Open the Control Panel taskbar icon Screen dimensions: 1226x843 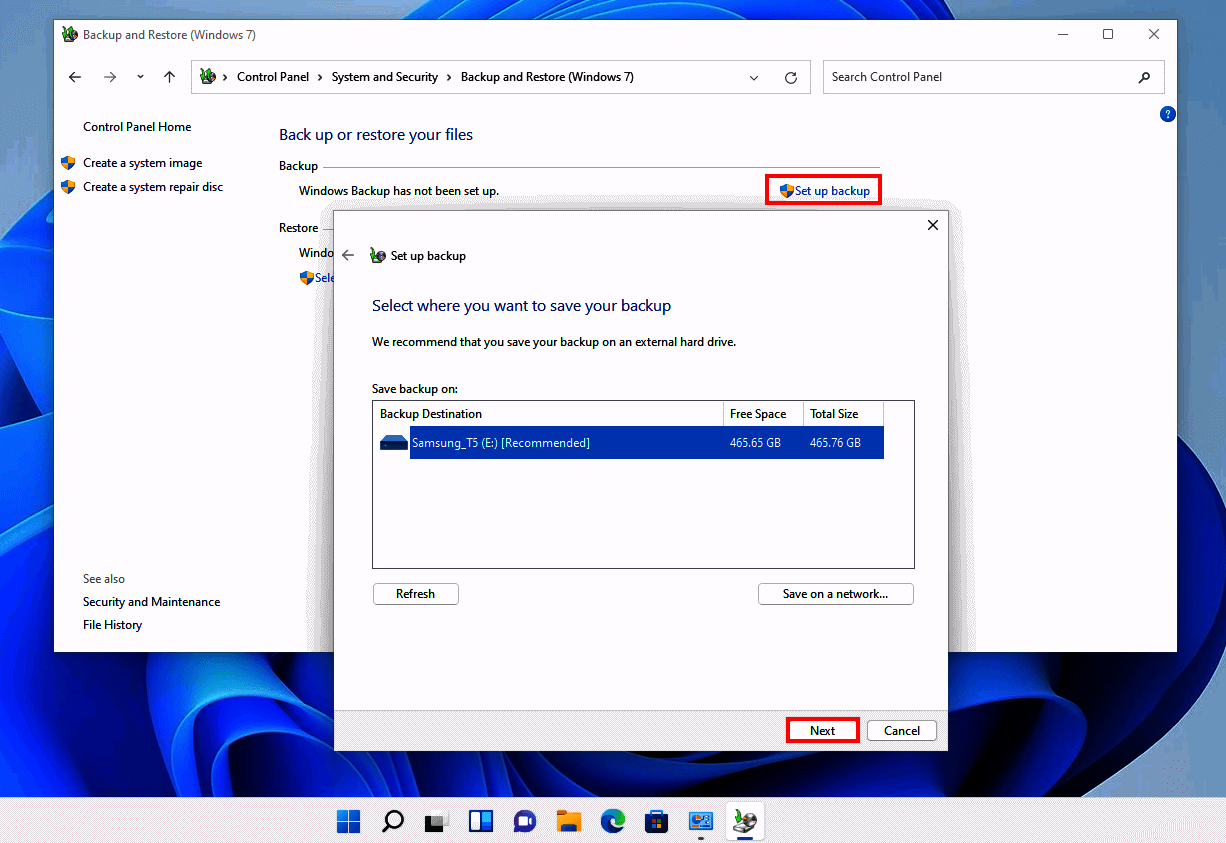point(700,820)
